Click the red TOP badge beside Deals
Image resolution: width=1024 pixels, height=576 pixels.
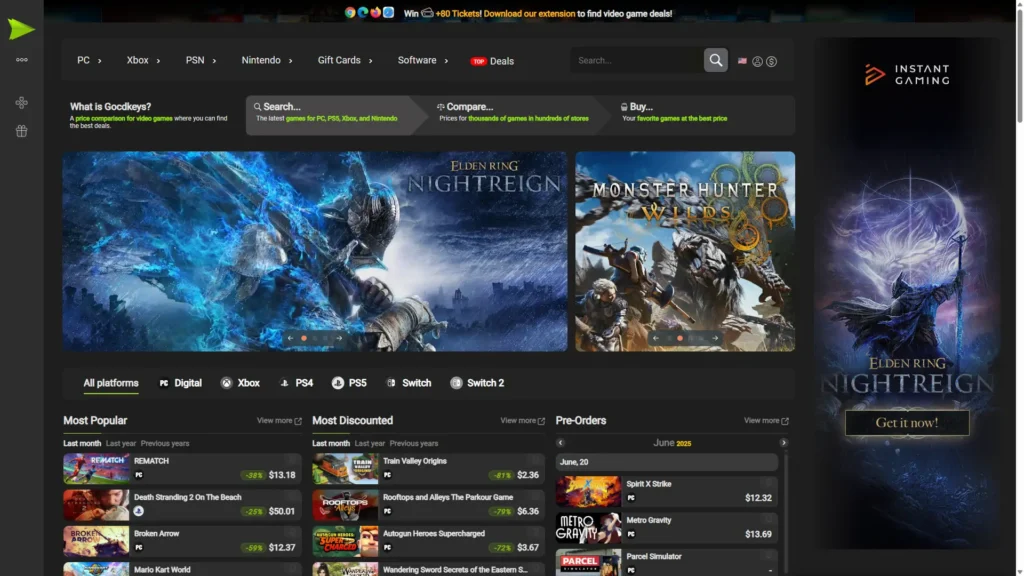click(479, 61)
